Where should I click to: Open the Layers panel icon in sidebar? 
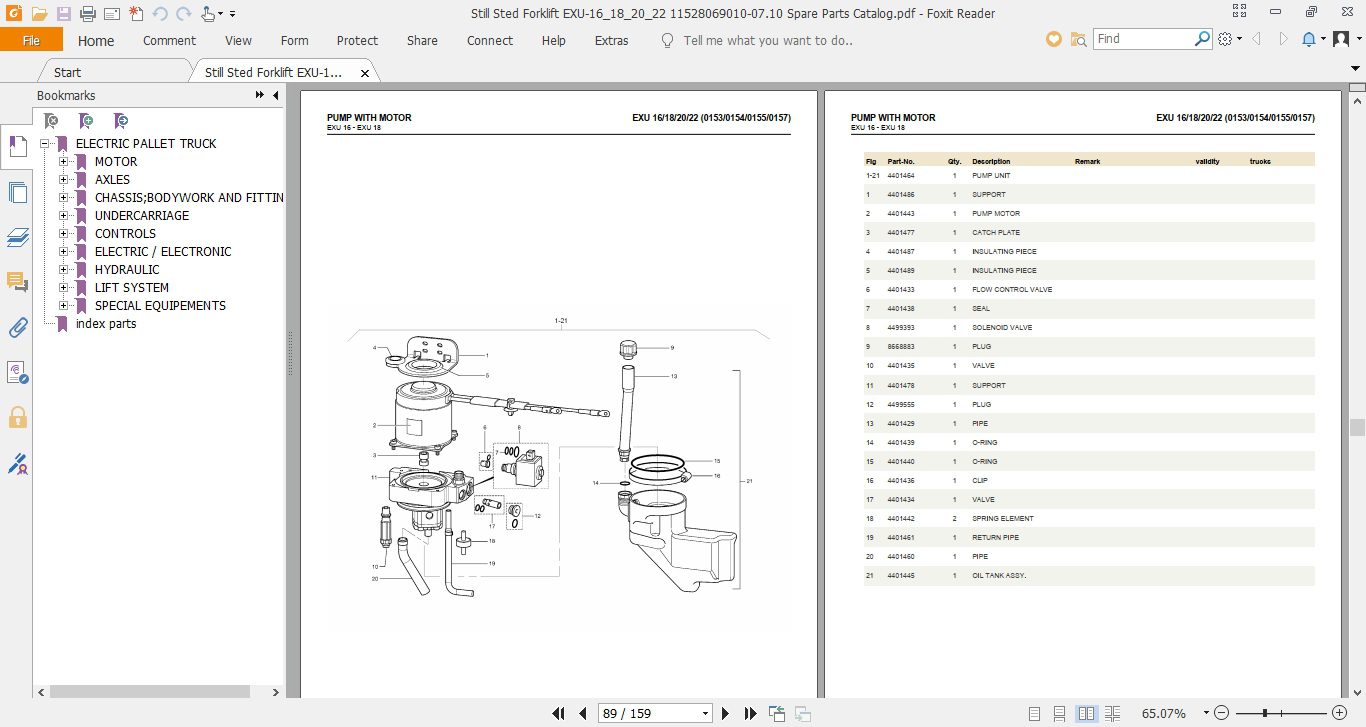coord(17,237)
